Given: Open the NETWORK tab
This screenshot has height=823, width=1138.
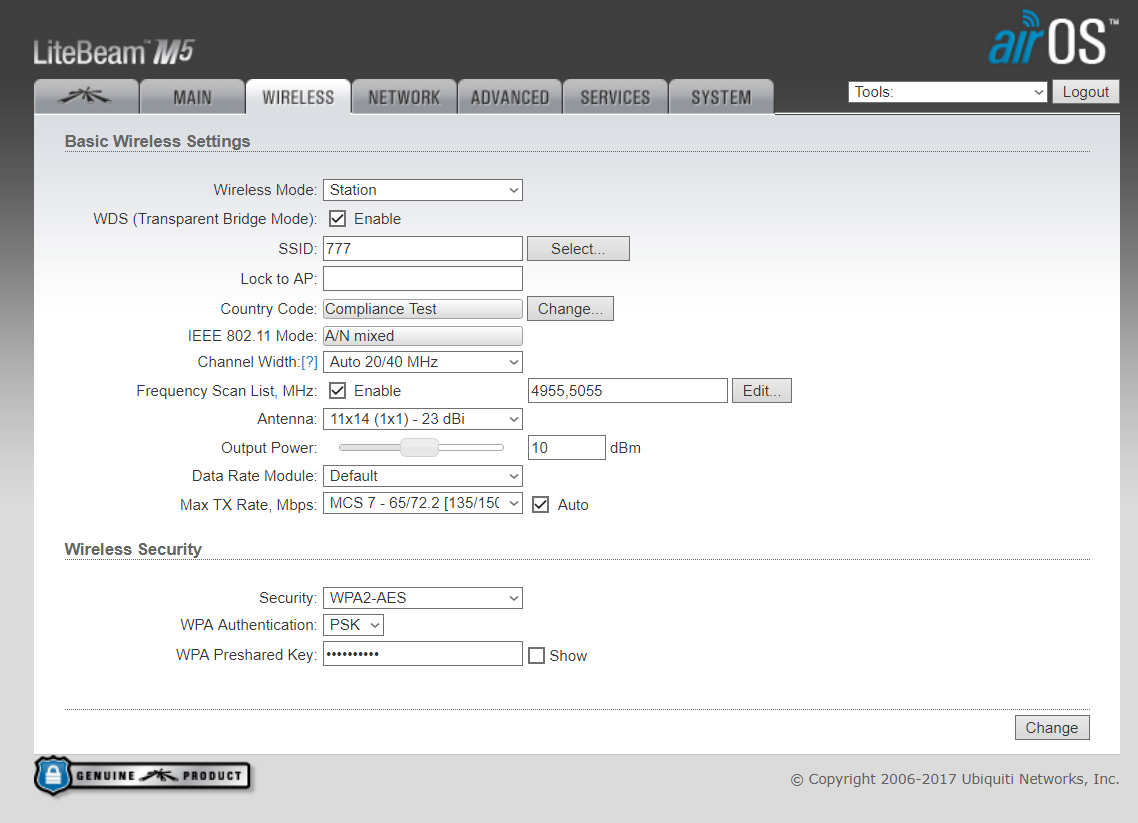Looking at the screenshot, I should [404, 97].
